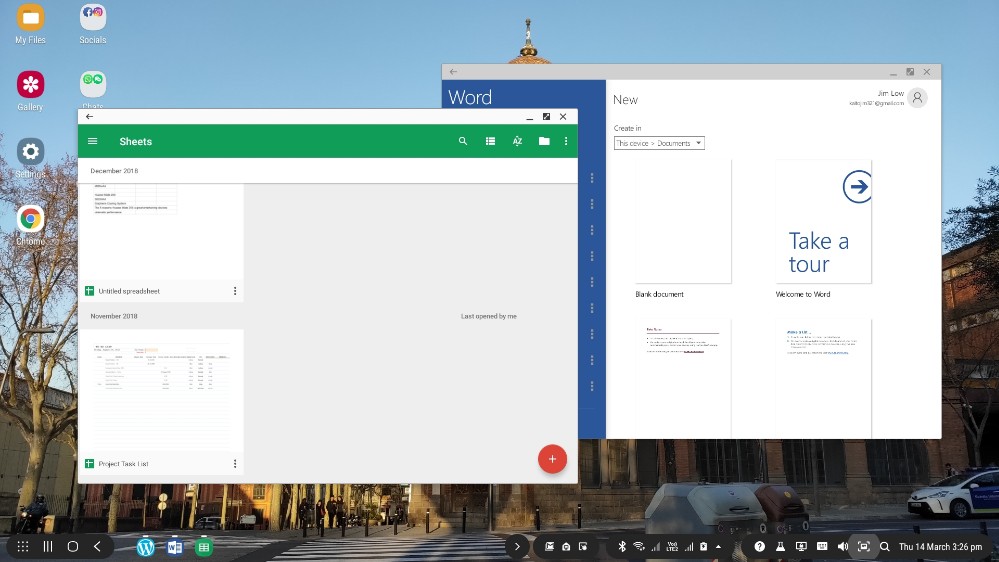Open the on-screen keyboard icon

click(822, 547)
